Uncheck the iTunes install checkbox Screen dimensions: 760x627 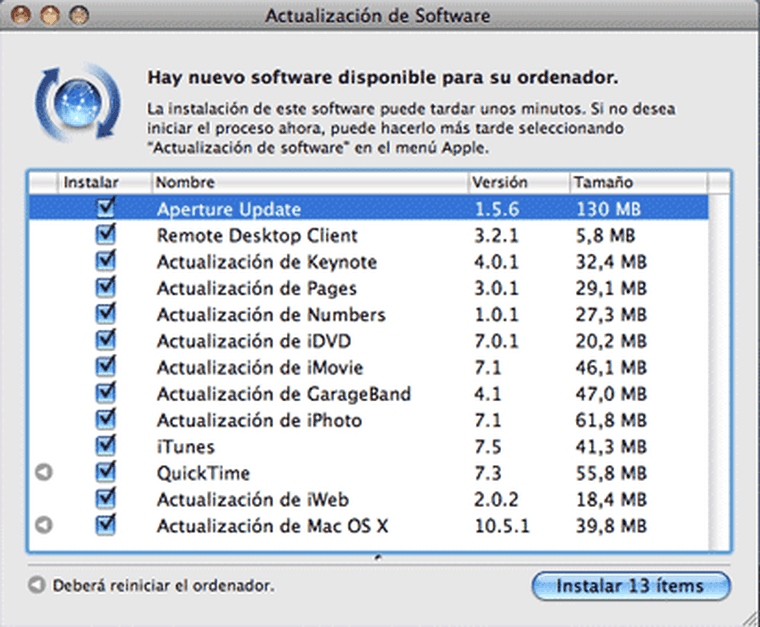click(105, 446)
